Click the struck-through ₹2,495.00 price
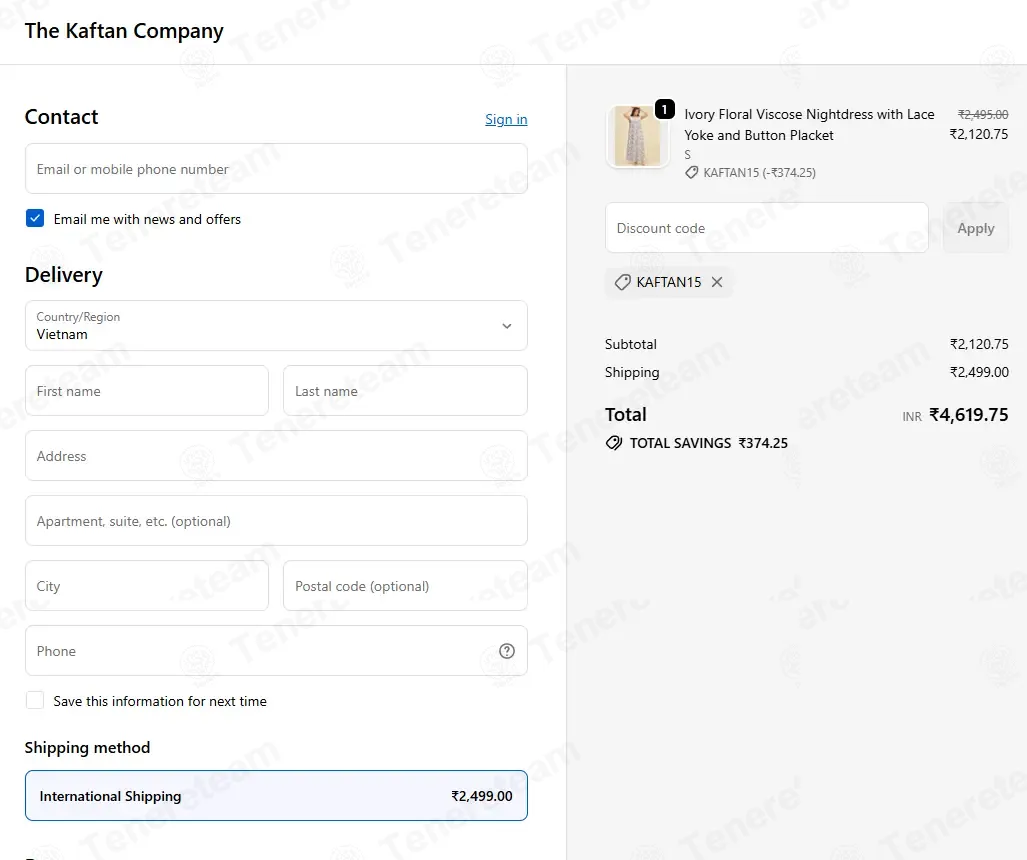 point(983,115)
